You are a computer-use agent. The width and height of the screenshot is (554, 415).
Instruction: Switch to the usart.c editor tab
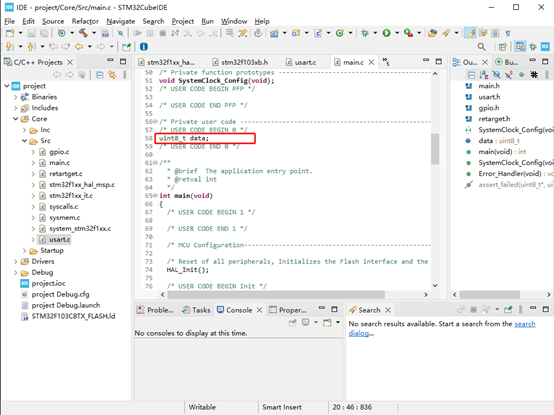(x=301, y=62)
